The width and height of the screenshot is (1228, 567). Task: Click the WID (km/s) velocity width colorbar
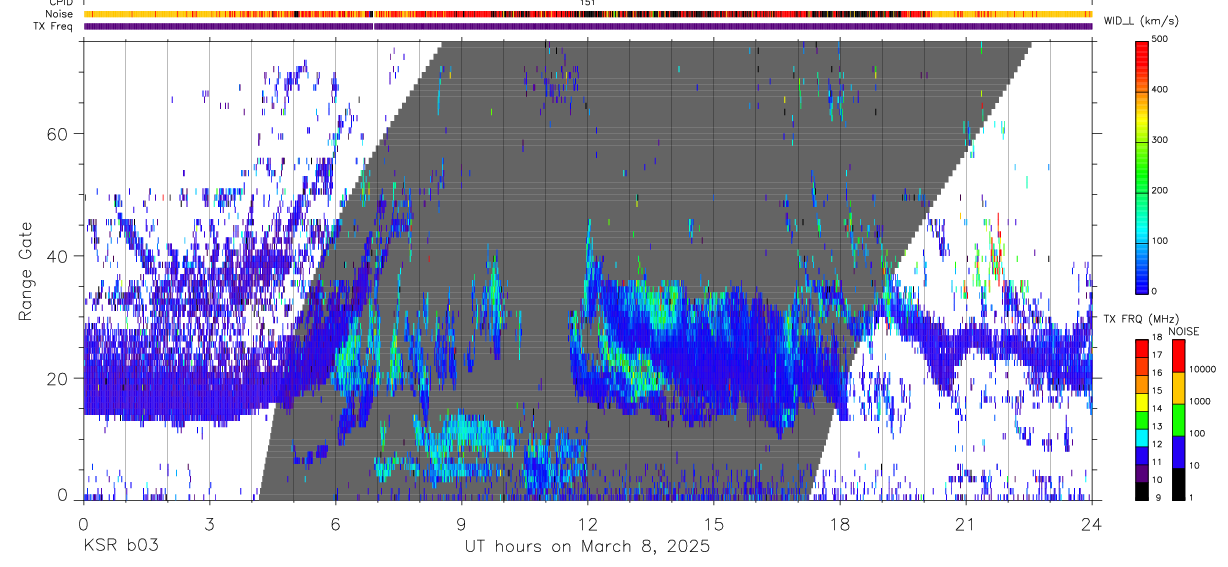1144,166
